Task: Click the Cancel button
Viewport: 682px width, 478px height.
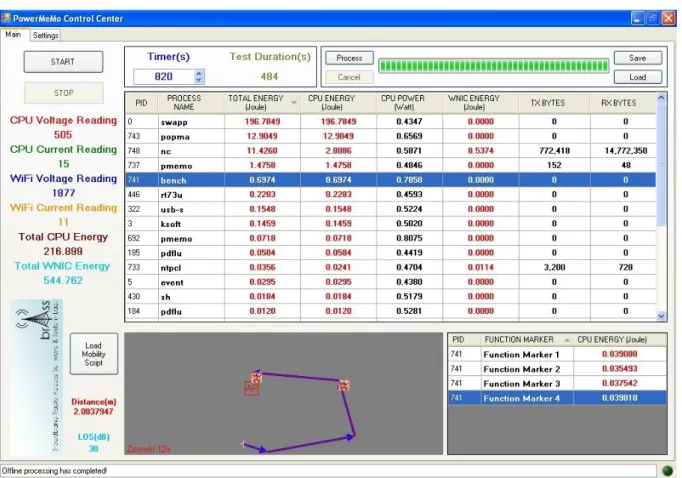Action: click(x=349, y=77)
